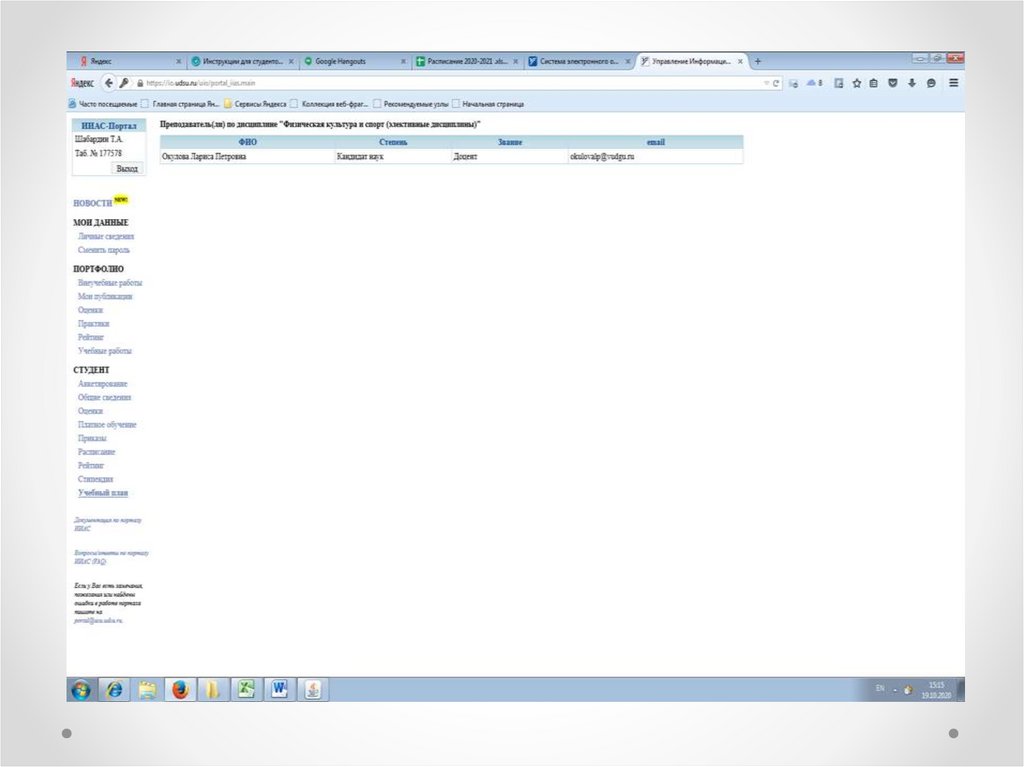
Task: Click the star bookmark icon in toolbar
Action: click(856, 83)
